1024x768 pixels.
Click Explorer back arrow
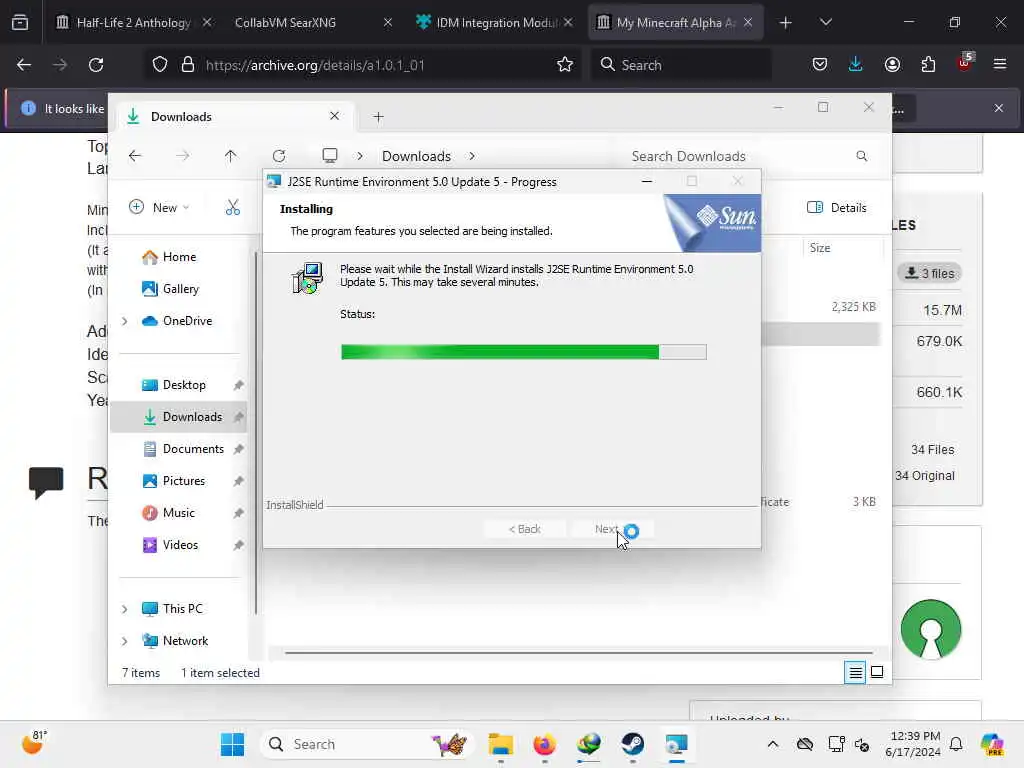pyautogui.click(x=135, y=156)
